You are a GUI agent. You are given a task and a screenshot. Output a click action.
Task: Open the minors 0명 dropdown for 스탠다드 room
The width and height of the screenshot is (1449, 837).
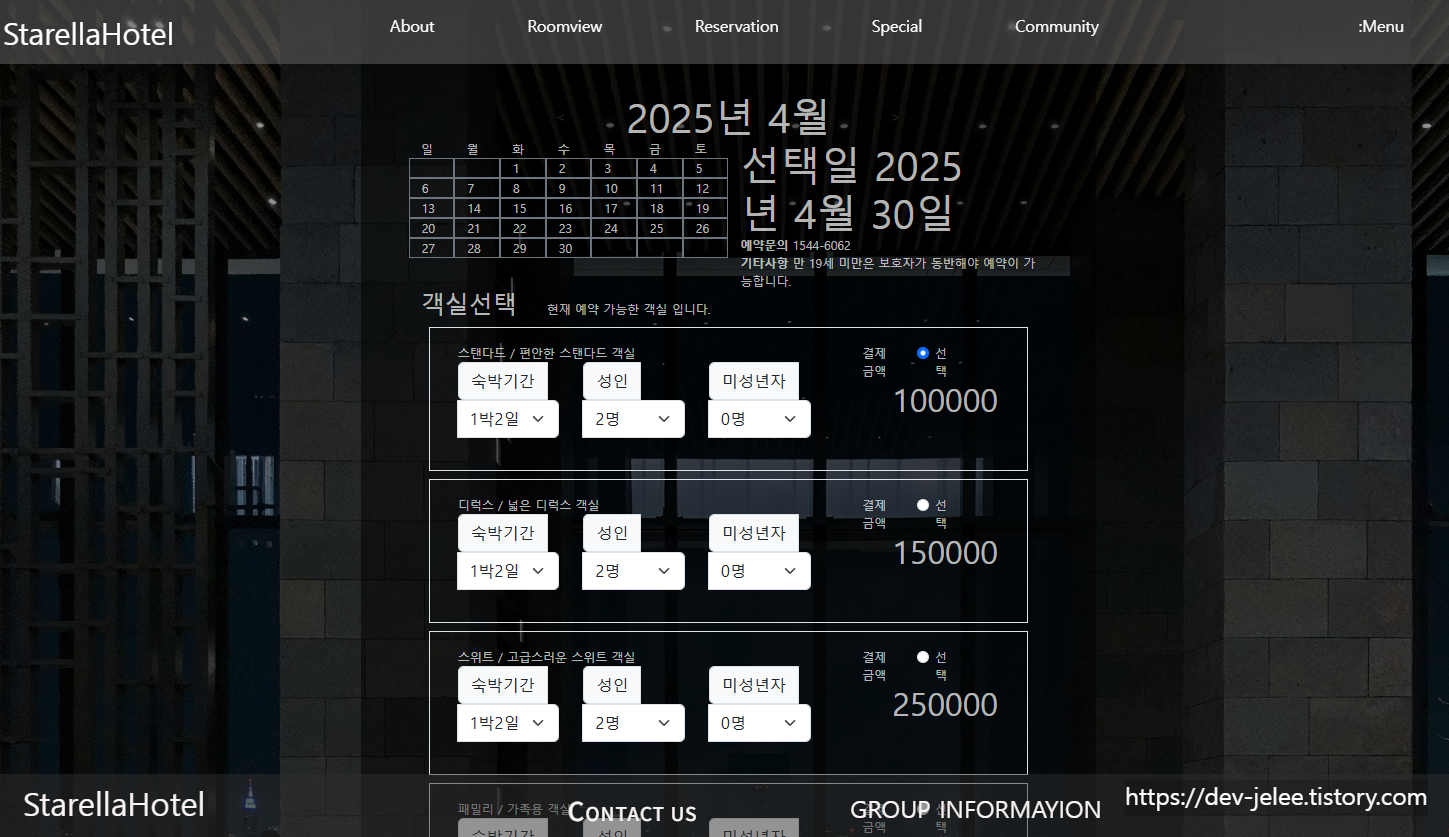[x=759, y=419]
